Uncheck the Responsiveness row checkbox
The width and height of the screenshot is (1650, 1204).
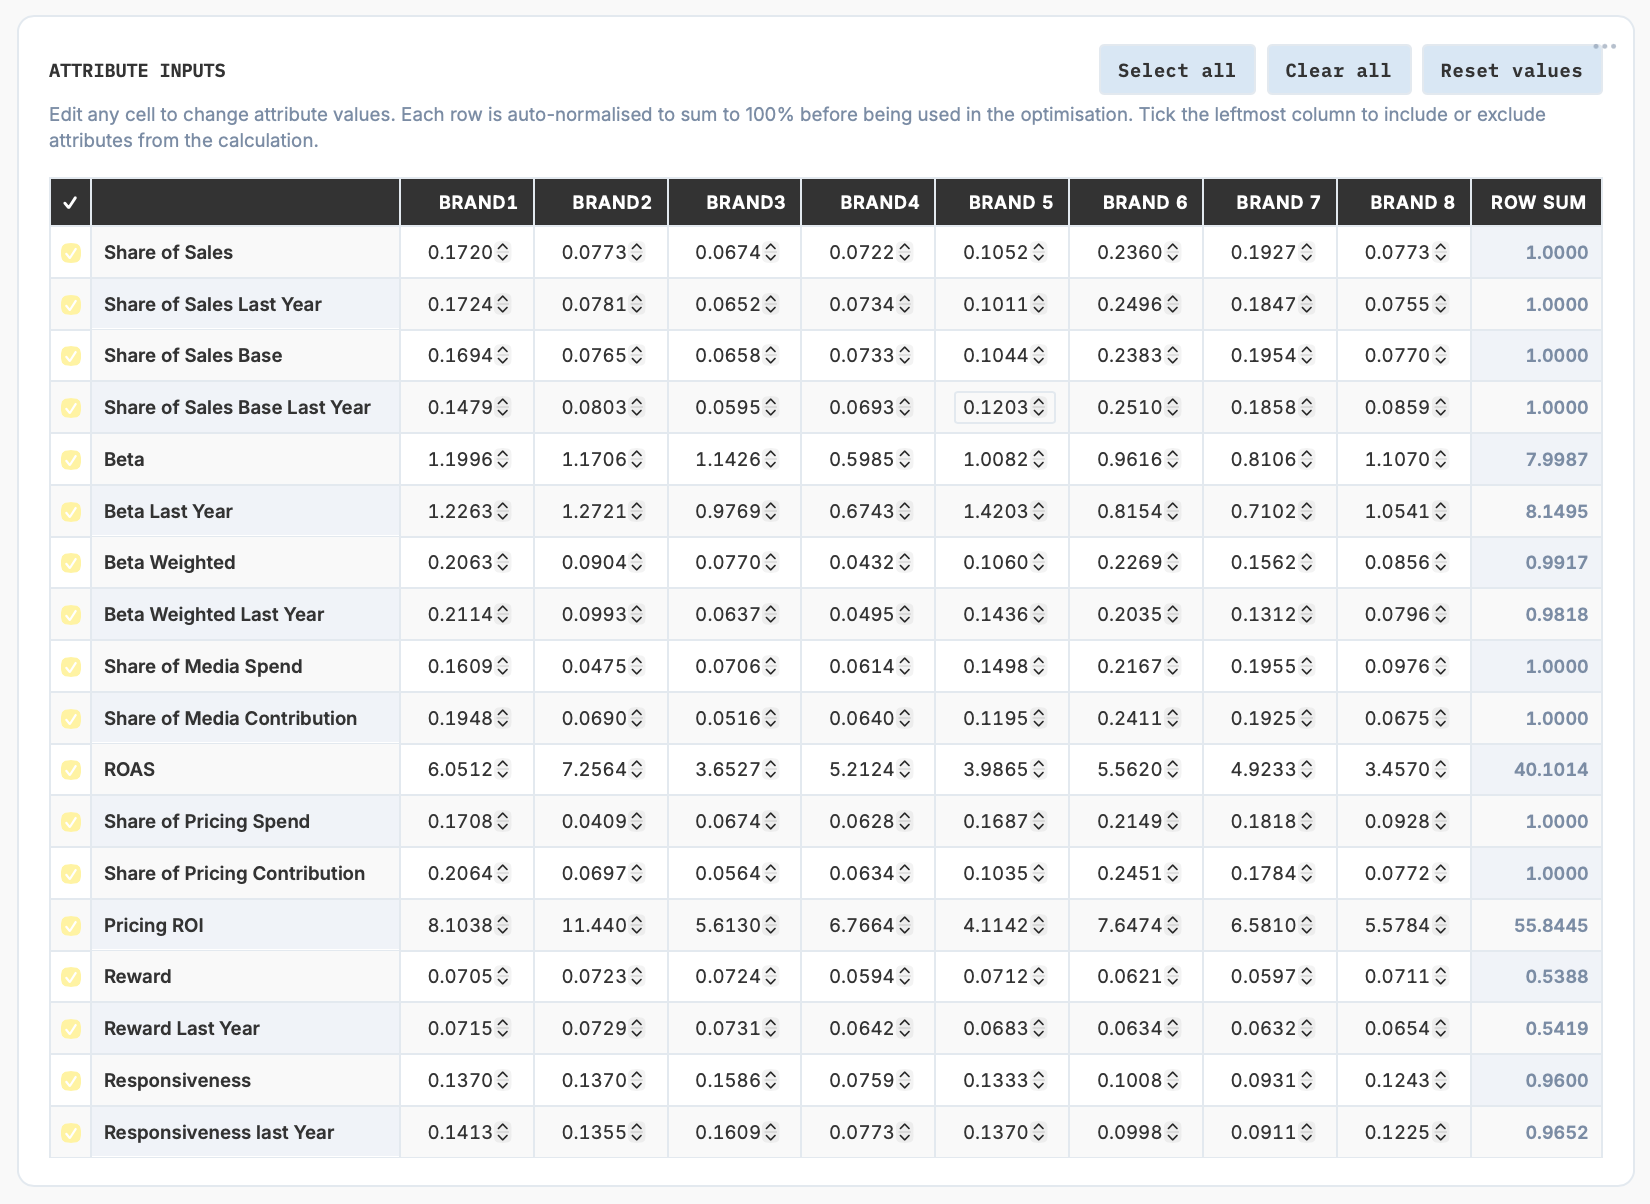pyautogui.click(x=71, y=1081)
